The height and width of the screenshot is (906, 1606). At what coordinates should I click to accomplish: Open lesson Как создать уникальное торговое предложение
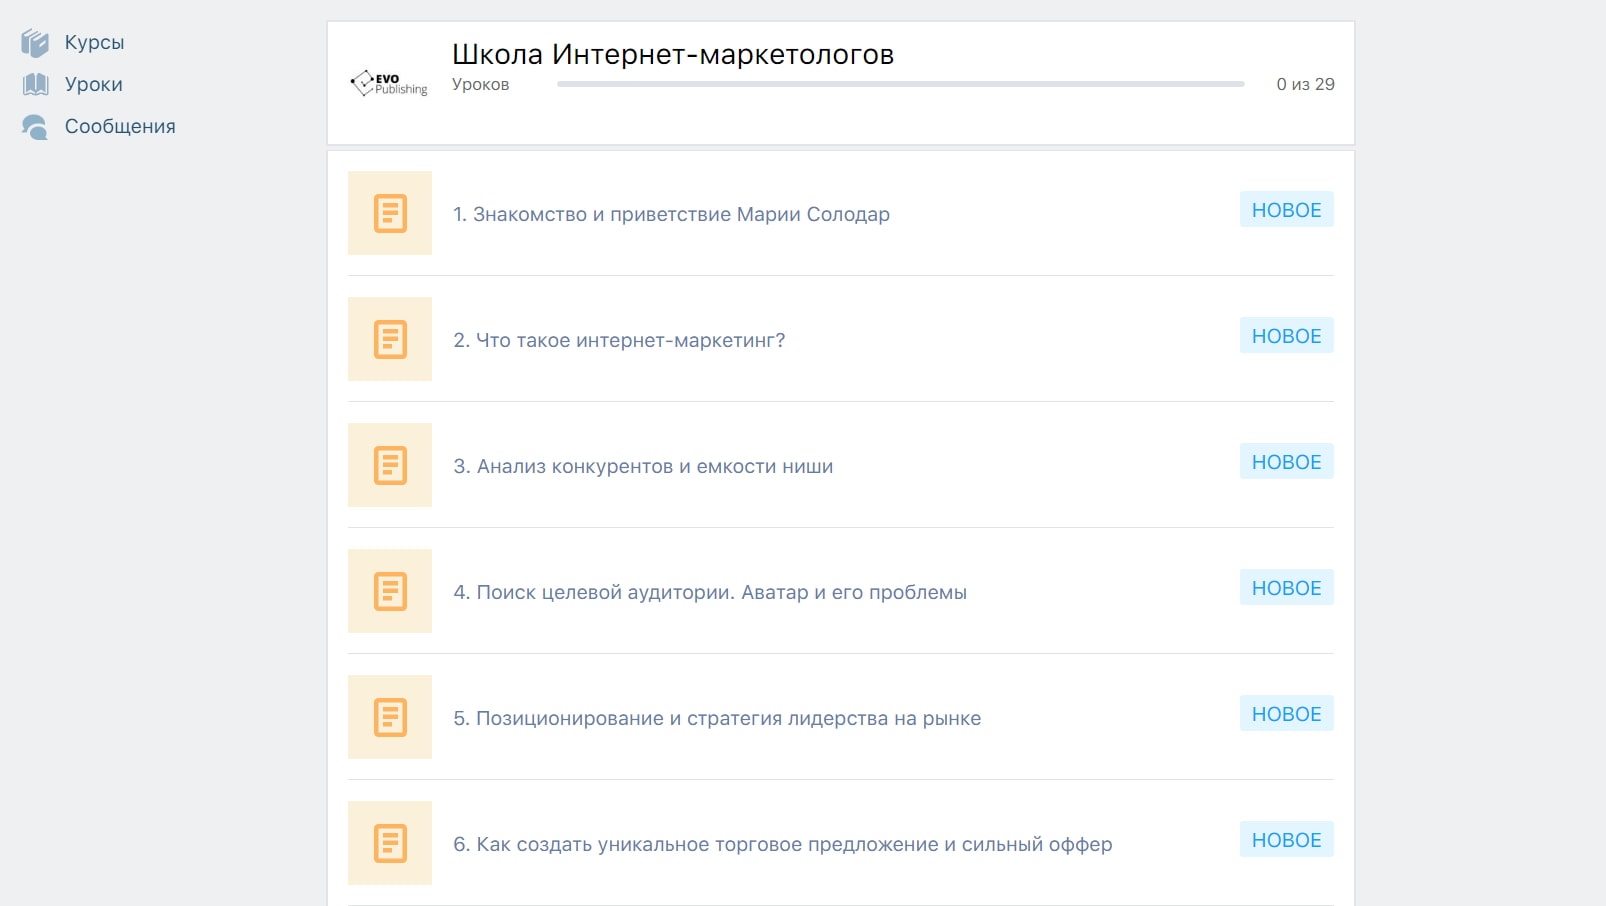coord(783,844)
